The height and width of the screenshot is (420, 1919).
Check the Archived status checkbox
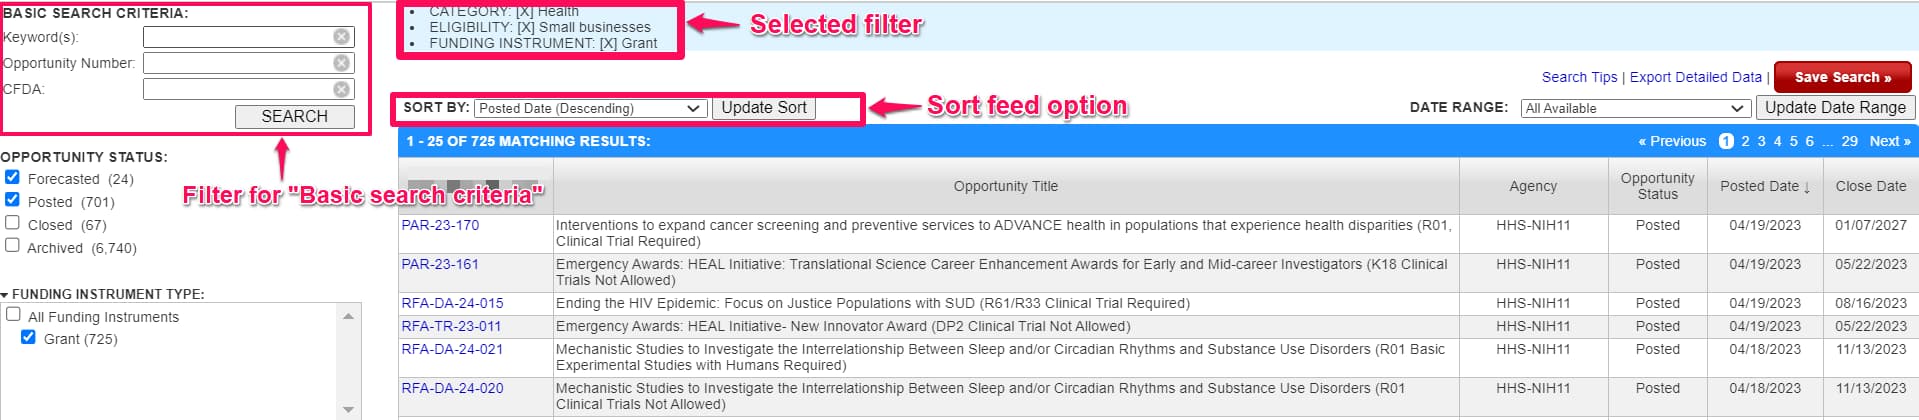coord(13,246)
